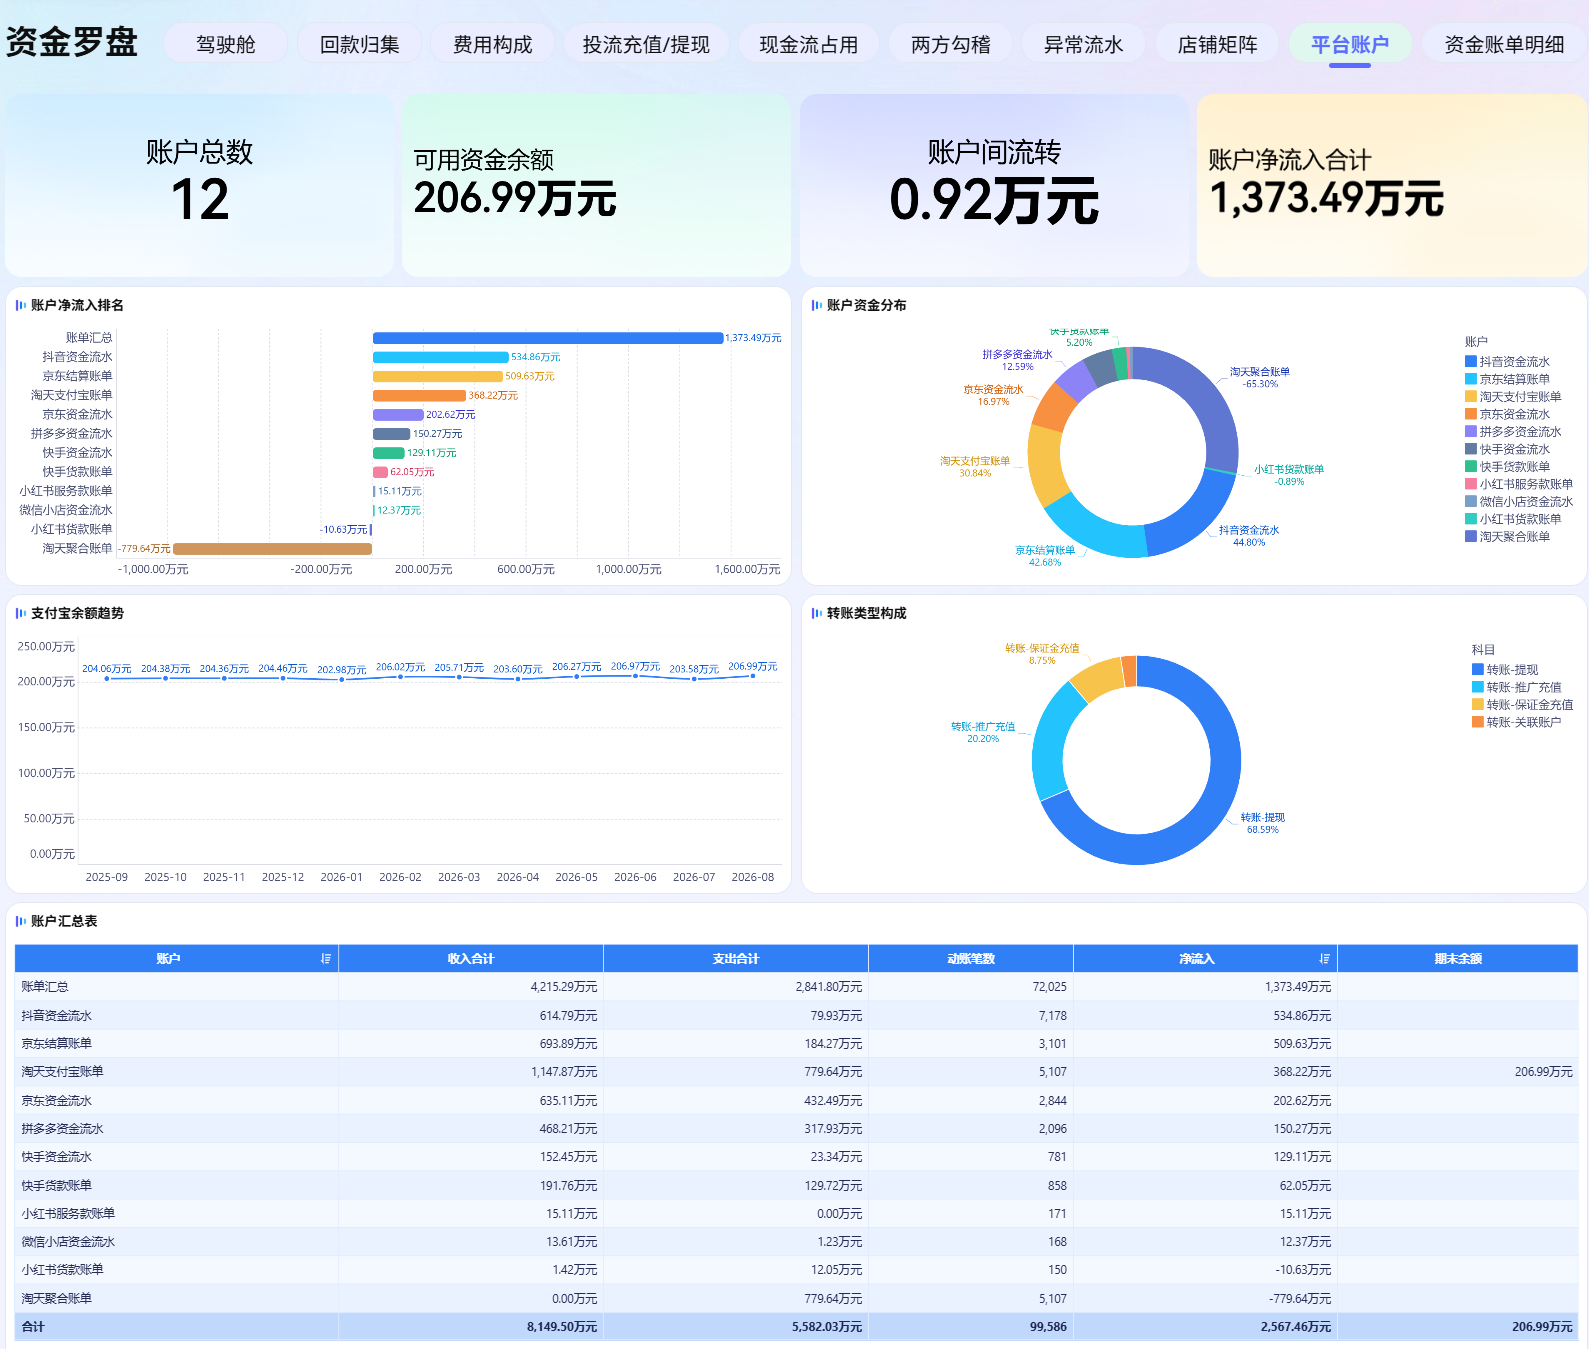The image size is (1589, 1349).
Task: Toggle 转账-关联账户 legend swatch
Action: point(1478,722)
